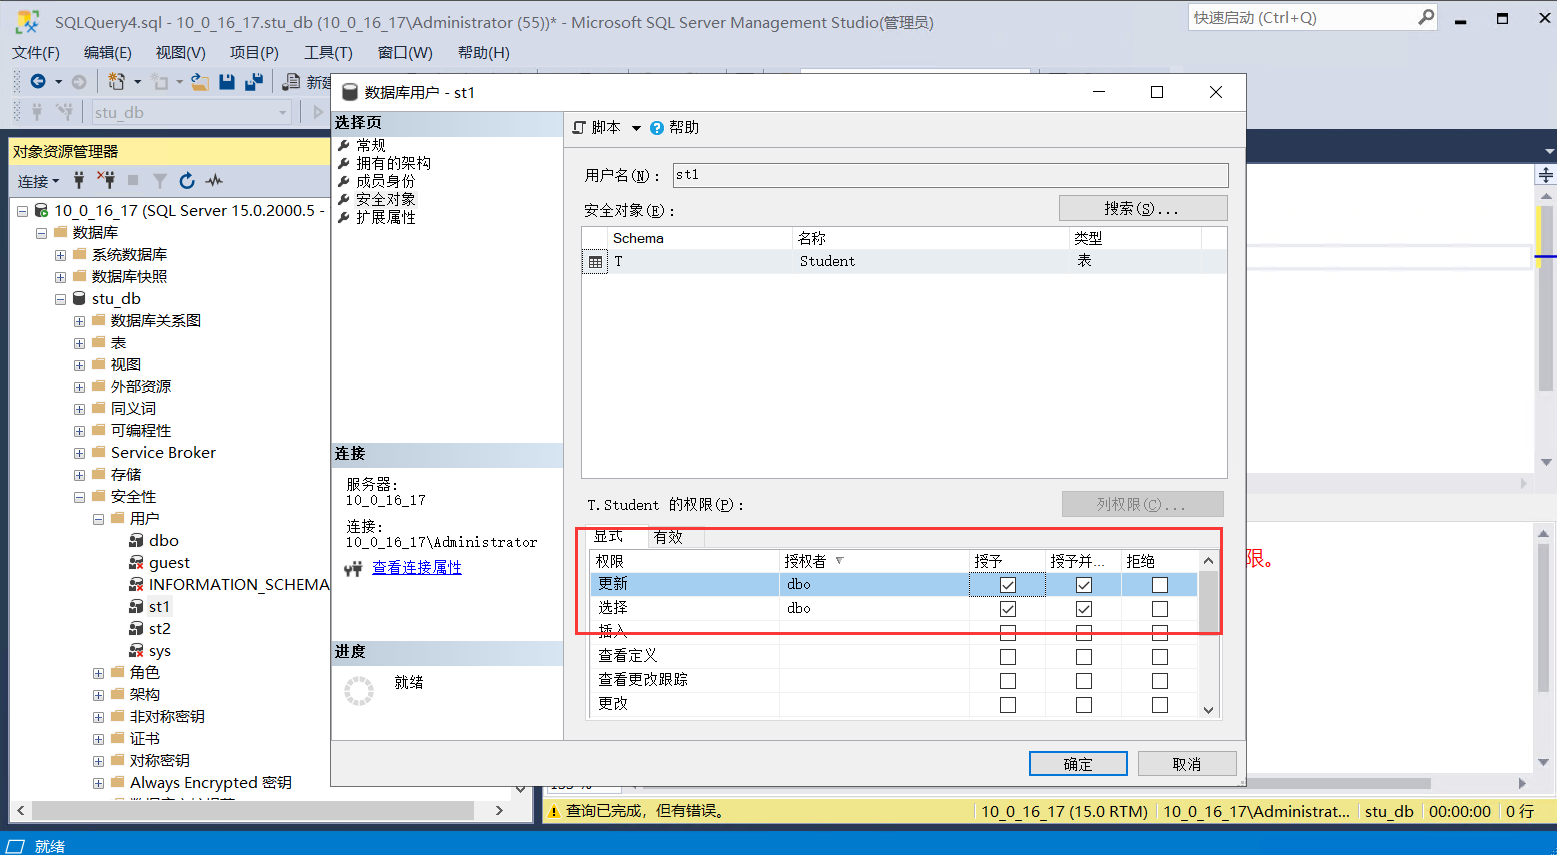
Task: Refresh the Object Explorer tree
Action: tap(187, 180)
